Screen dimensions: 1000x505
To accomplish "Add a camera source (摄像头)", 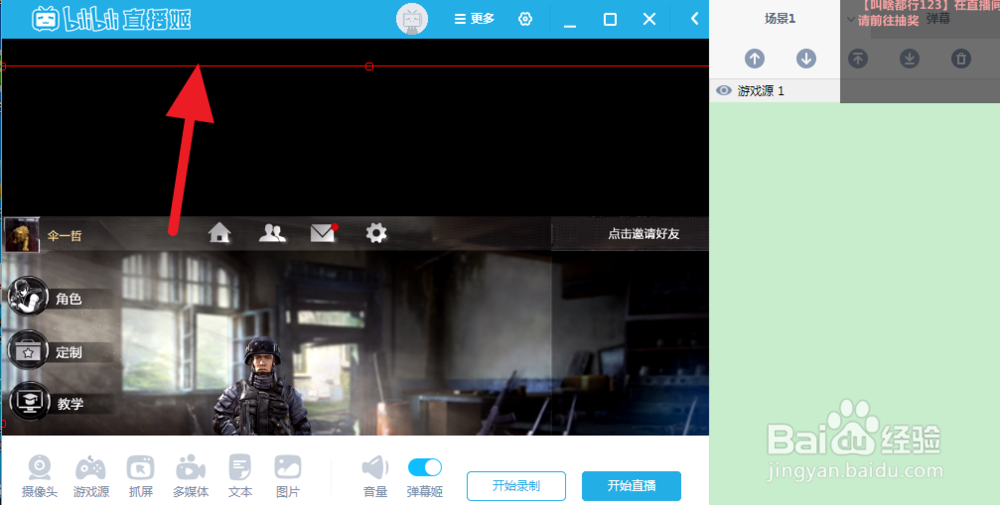I will pyautogui.click(x=40, y=476).
